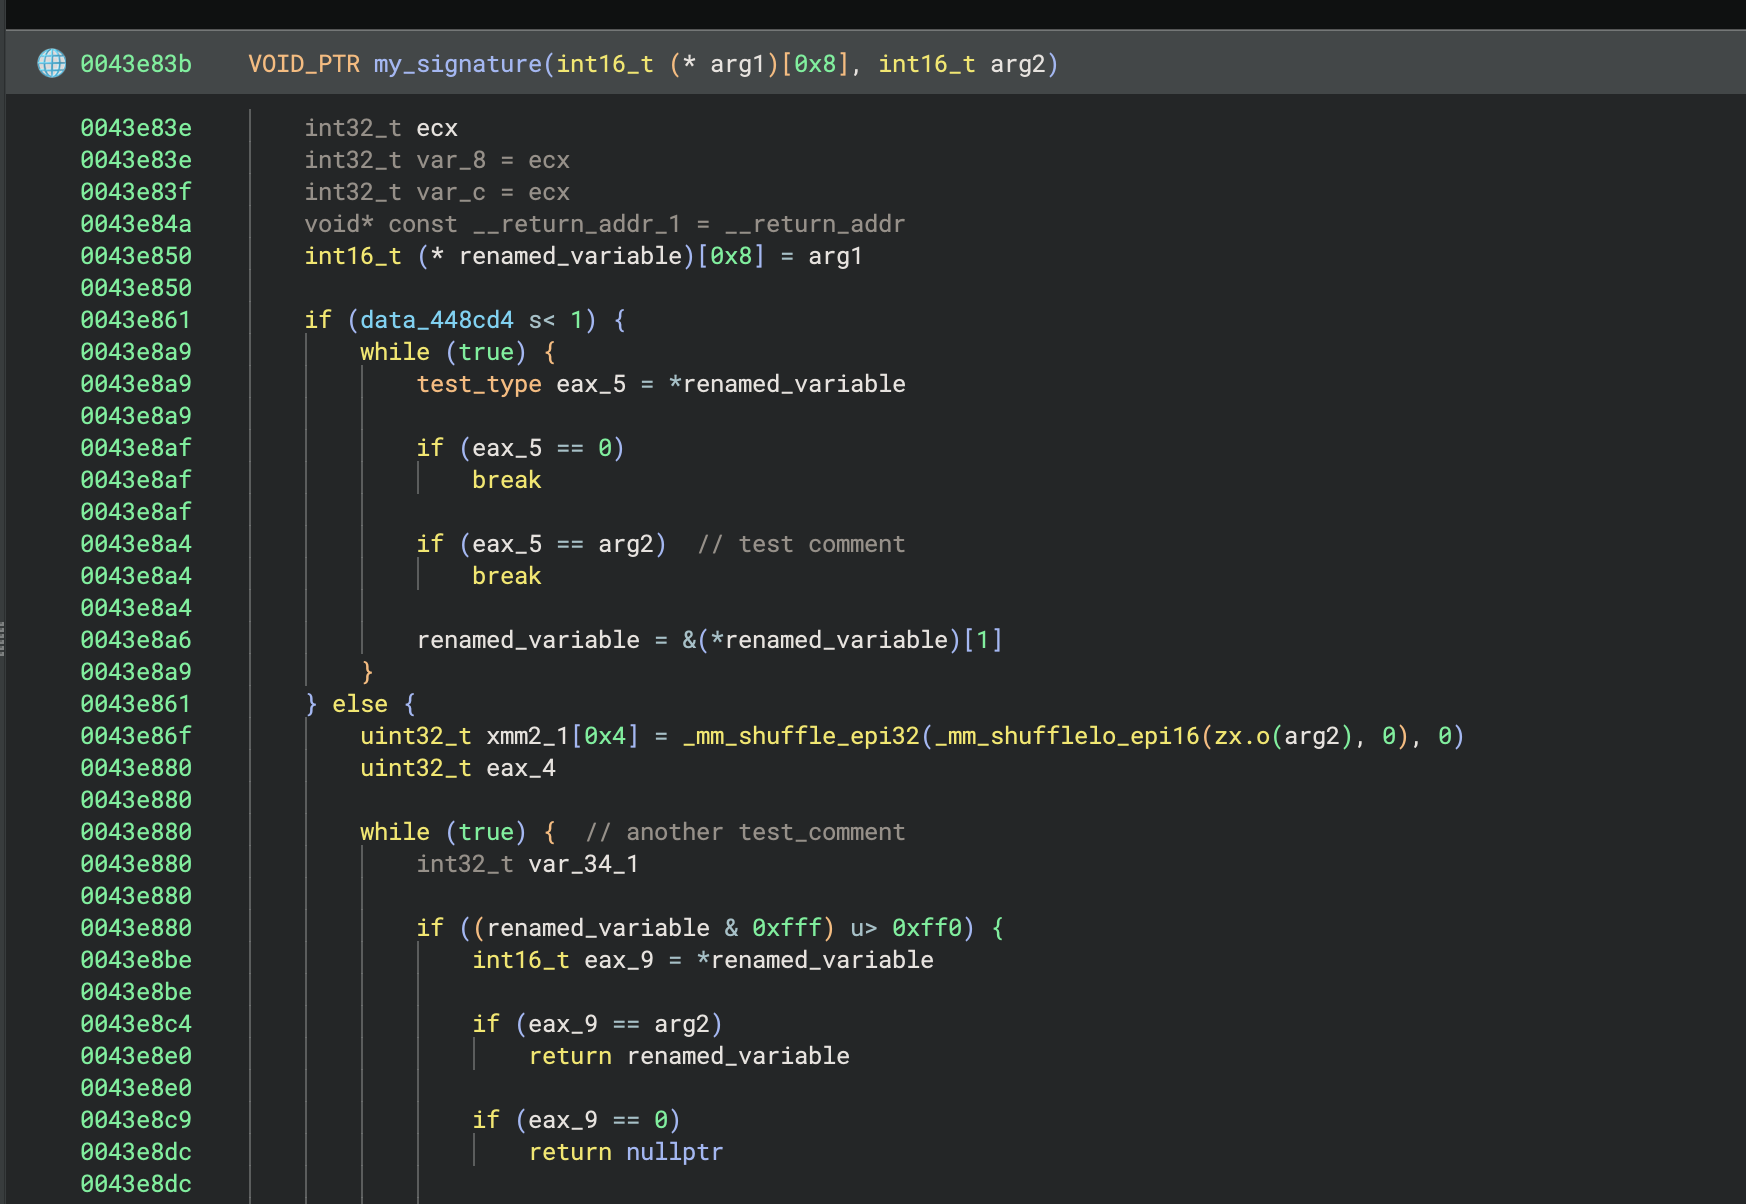Select the _mm_shuffle_epi32 intrinsic call

click(800, 736)
